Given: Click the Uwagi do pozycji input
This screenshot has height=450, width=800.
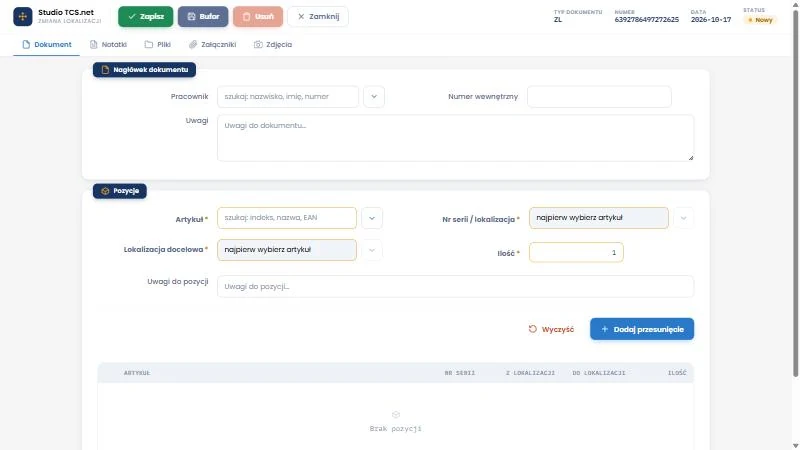Looking at the screenshot, I should [455, 286].
